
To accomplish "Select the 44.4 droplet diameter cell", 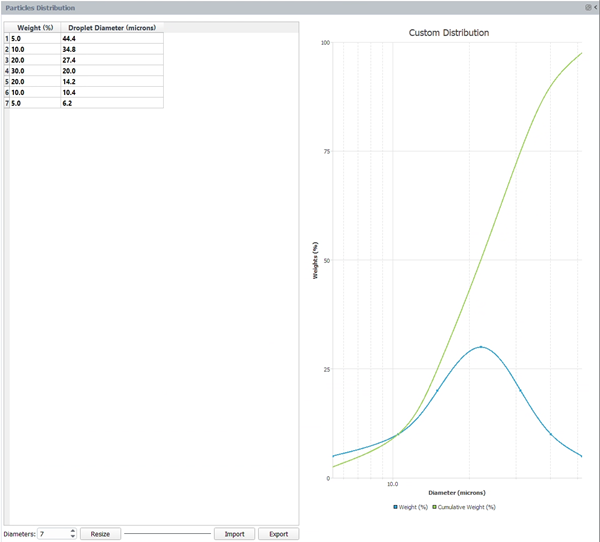I will (x=111, y=38).
